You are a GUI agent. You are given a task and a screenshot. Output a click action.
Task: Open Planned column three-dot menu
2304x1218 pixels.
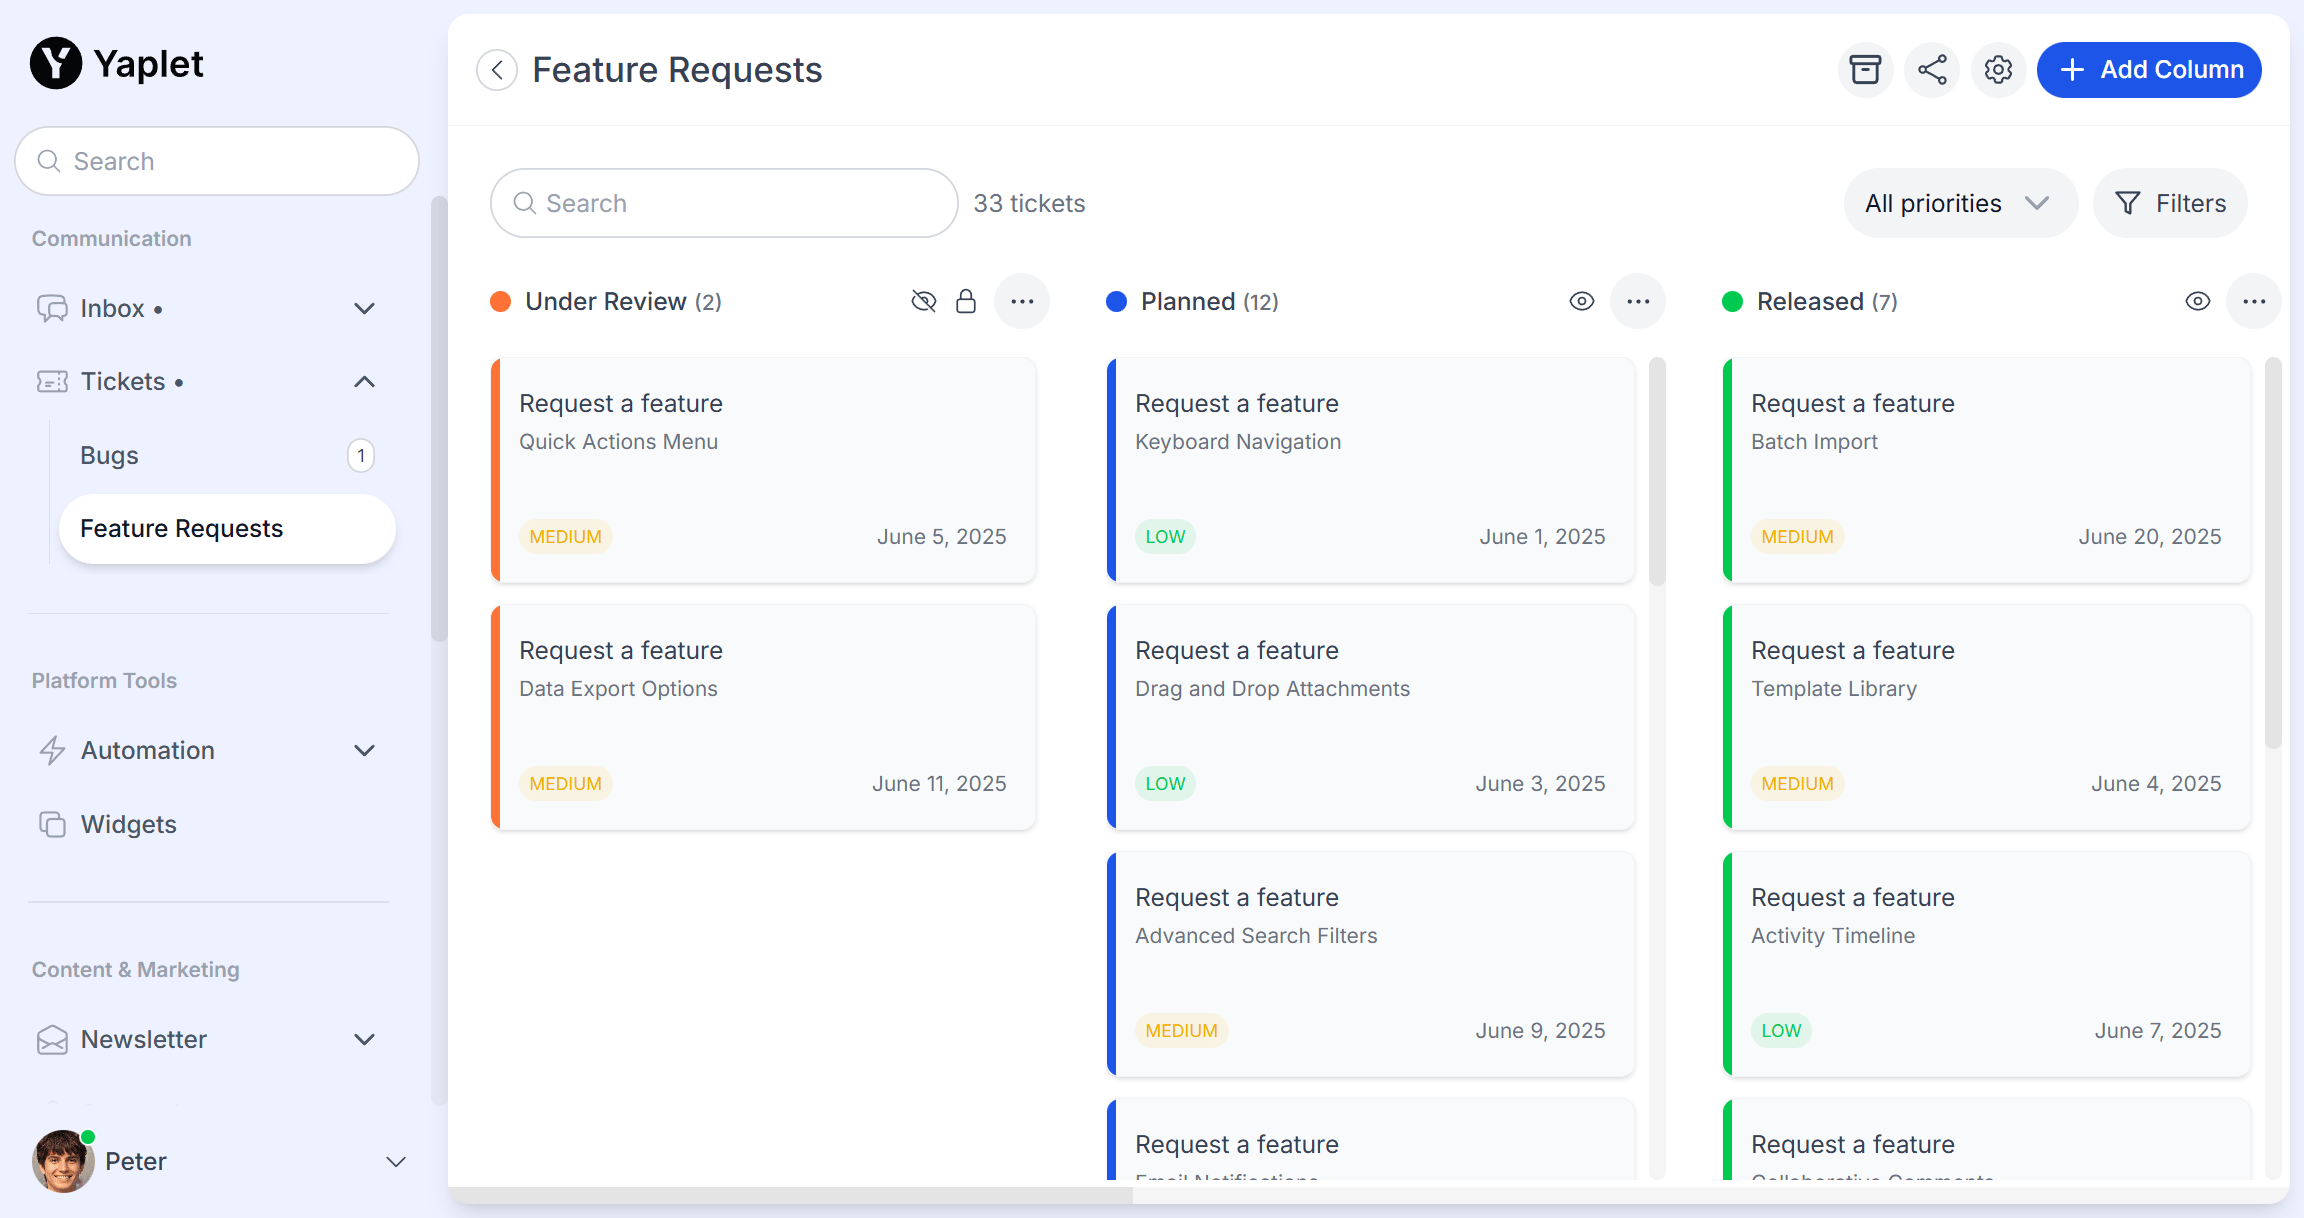click(1637, 301)
